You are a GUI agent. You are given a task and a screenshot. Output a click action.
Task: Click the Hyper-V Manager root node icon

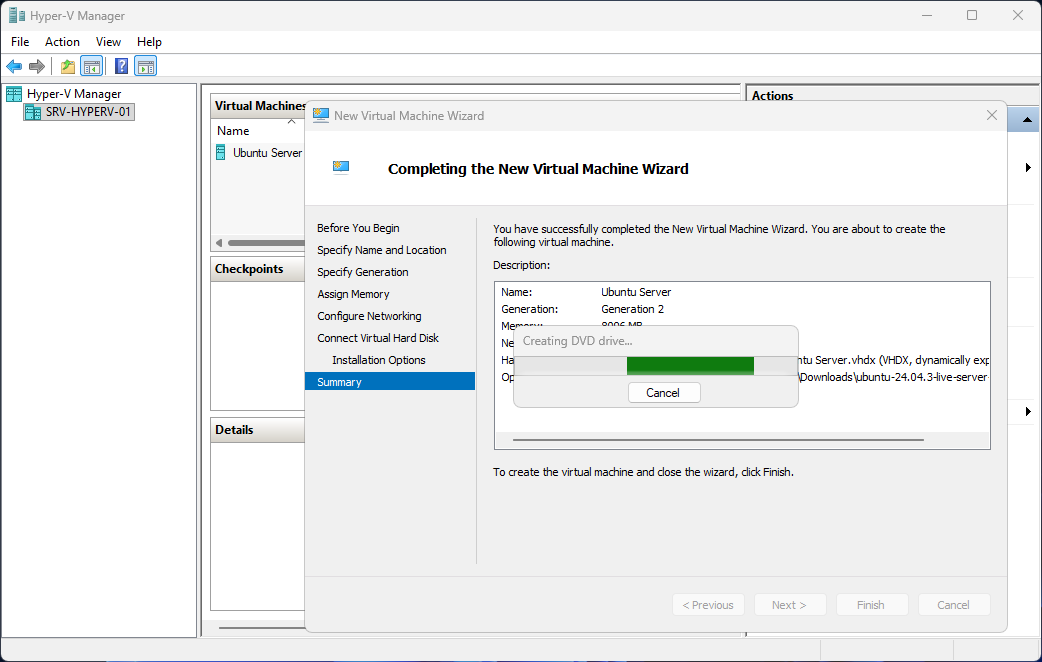14,94
